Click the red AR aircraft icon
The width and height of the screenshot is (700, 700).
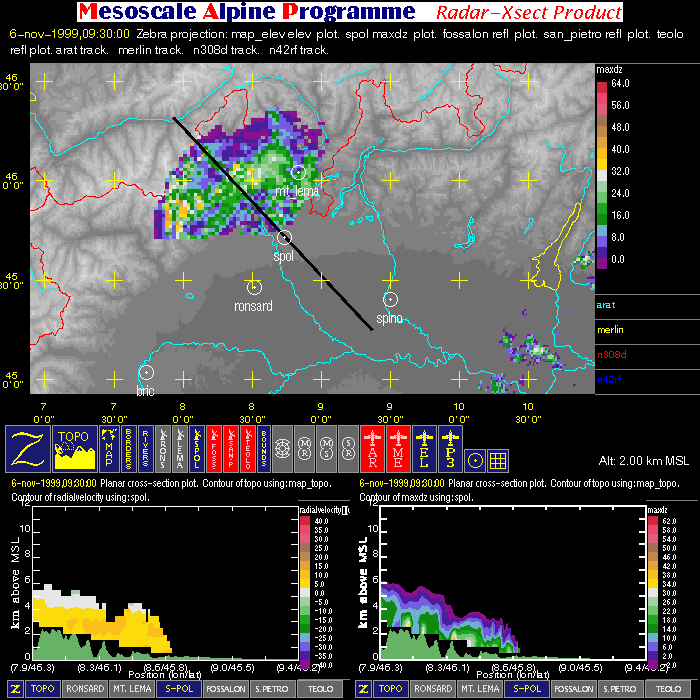pyautogui.click(x=372, y=449)
